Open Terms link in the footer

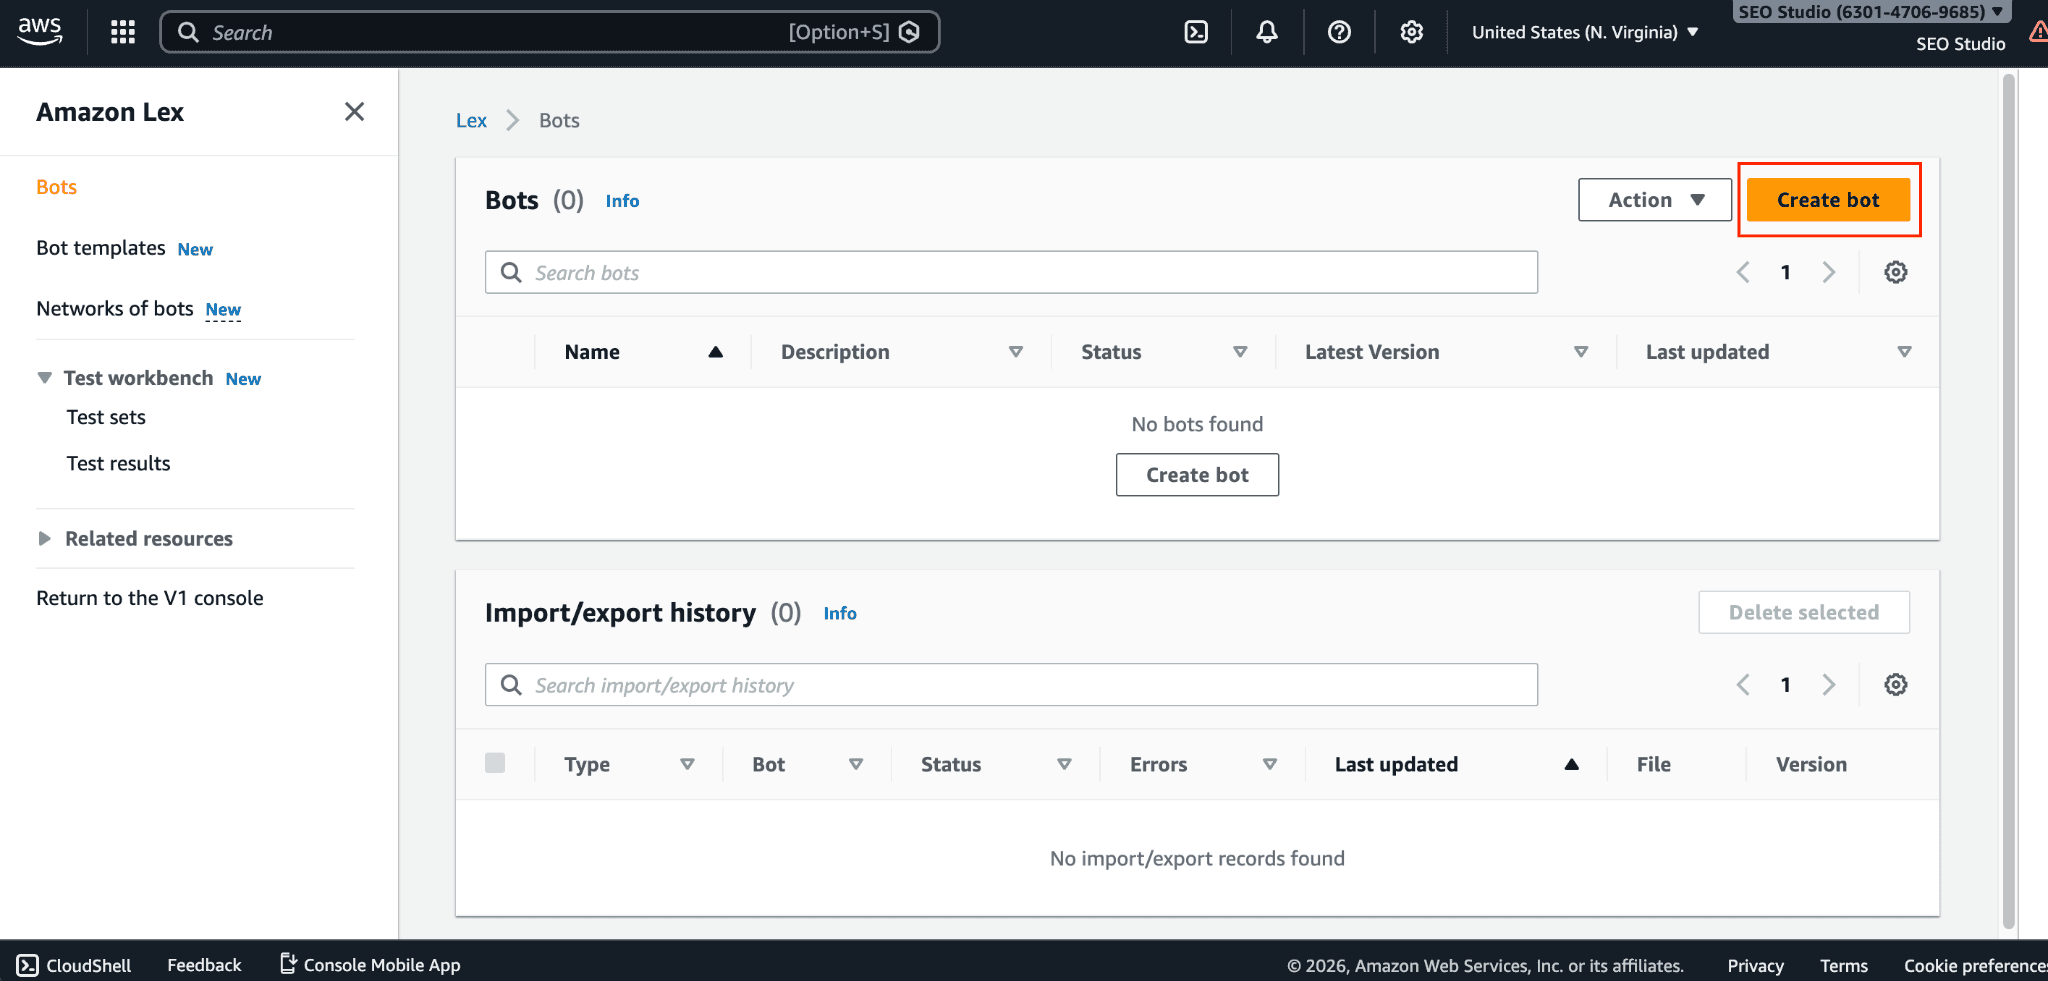coord(1844,965)
